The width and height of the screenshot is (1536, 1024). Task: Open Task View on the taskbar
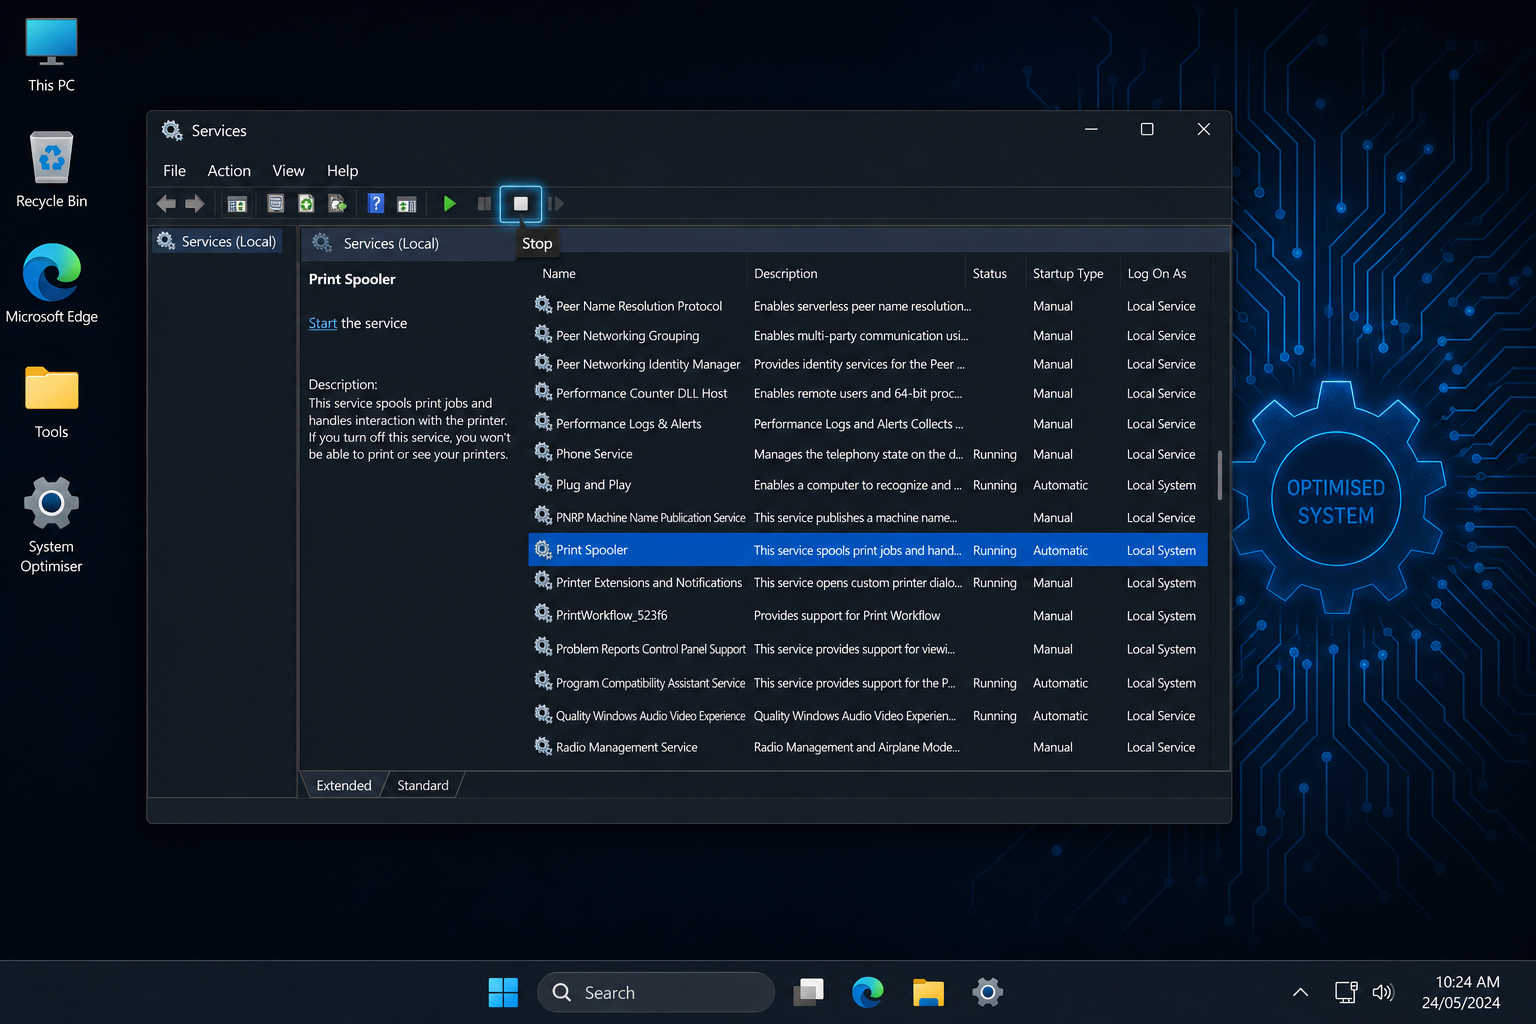808,992
